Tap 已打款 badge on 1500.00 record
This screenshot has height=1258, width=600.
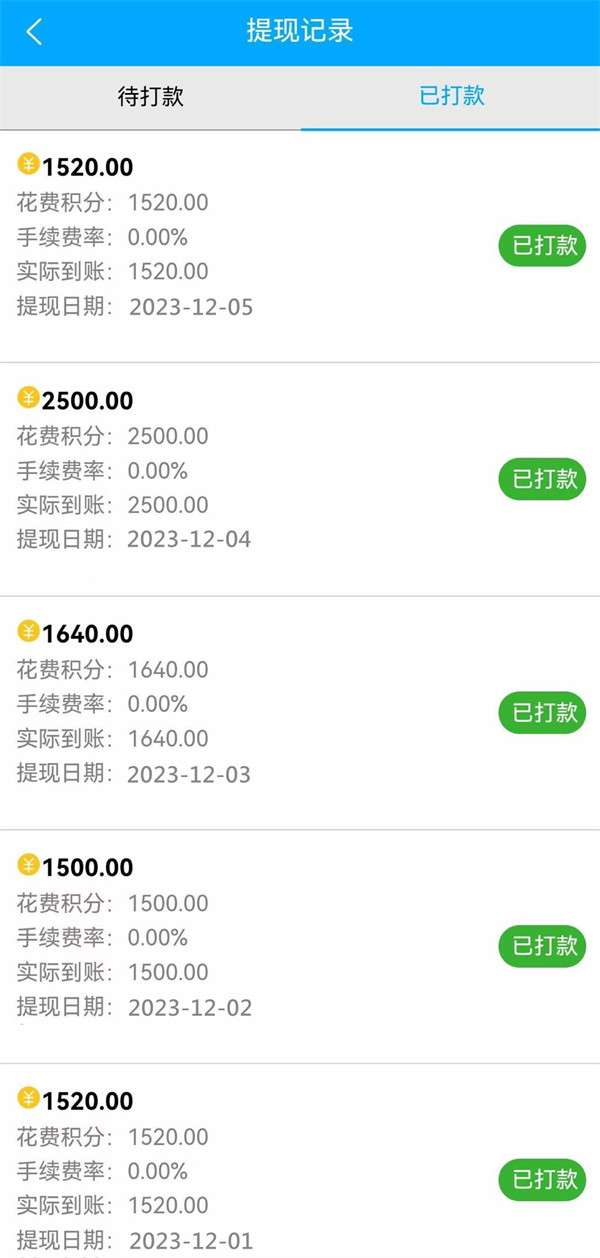(542, 946)
